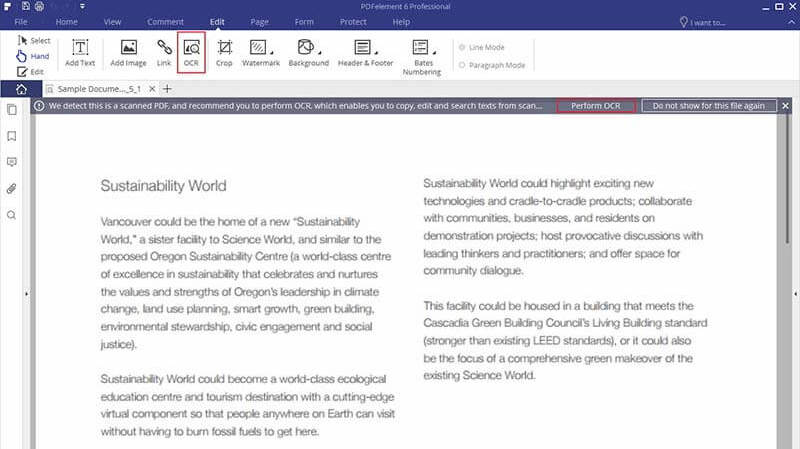Expand Bates Numbering dropdown arrow

coord(434,52)
